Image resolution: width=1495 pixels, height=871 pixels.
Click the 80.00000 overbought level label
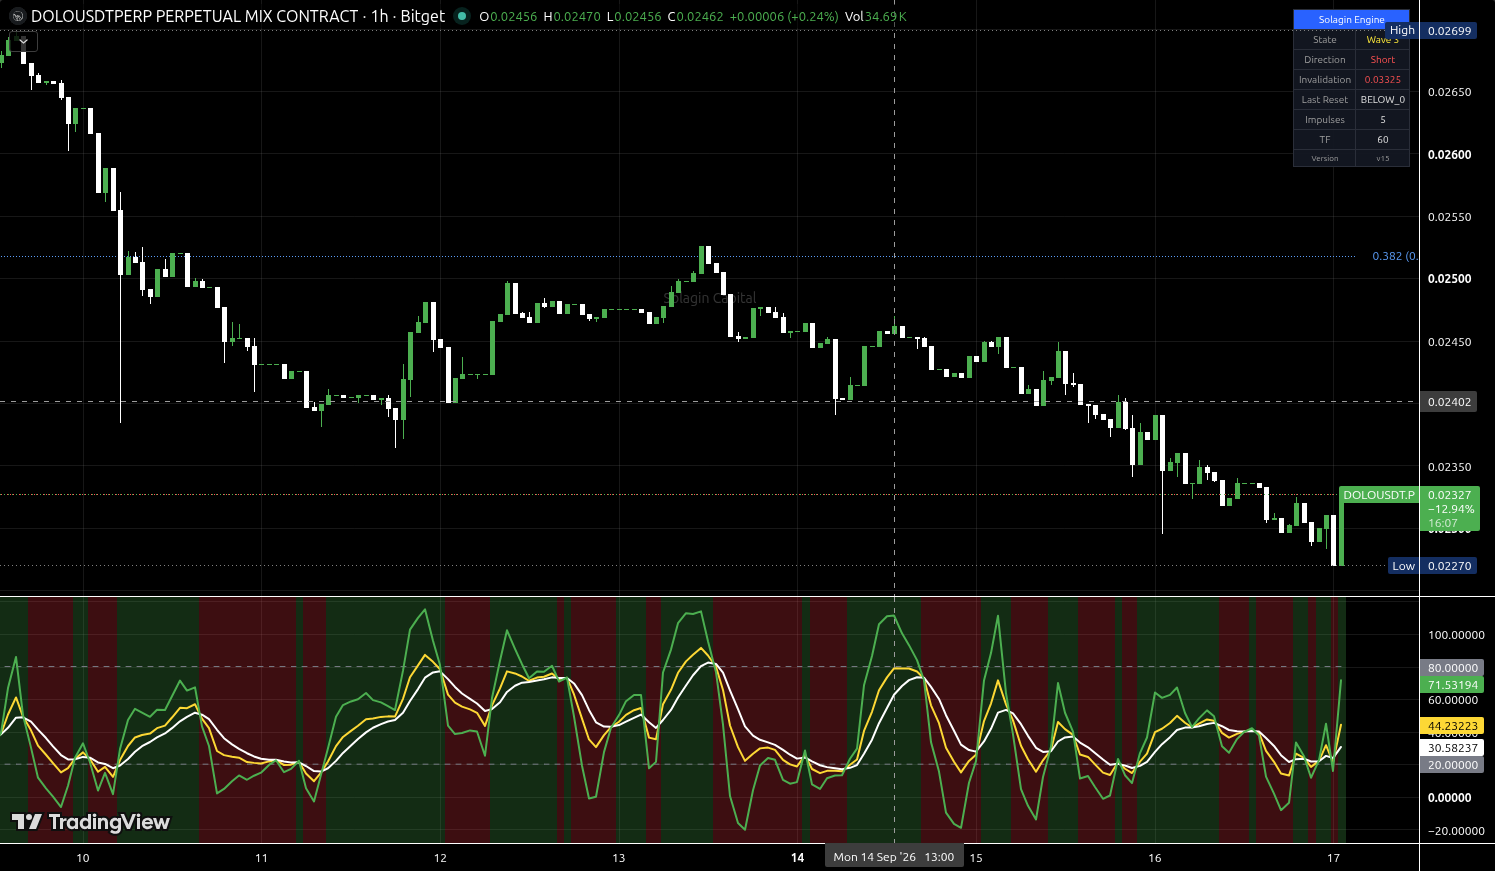point(1452,668)
